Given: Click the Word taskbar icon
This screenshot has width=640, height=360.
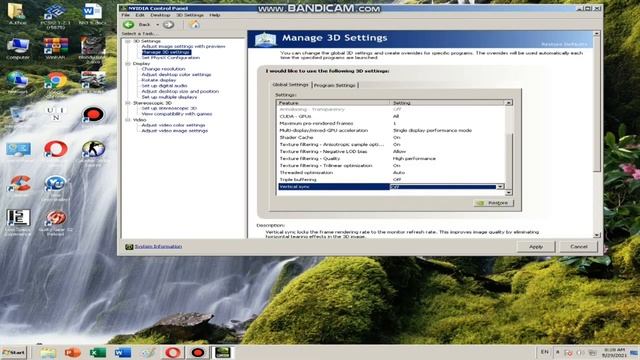Looking at the screenshot, I should tap(123, 352).
